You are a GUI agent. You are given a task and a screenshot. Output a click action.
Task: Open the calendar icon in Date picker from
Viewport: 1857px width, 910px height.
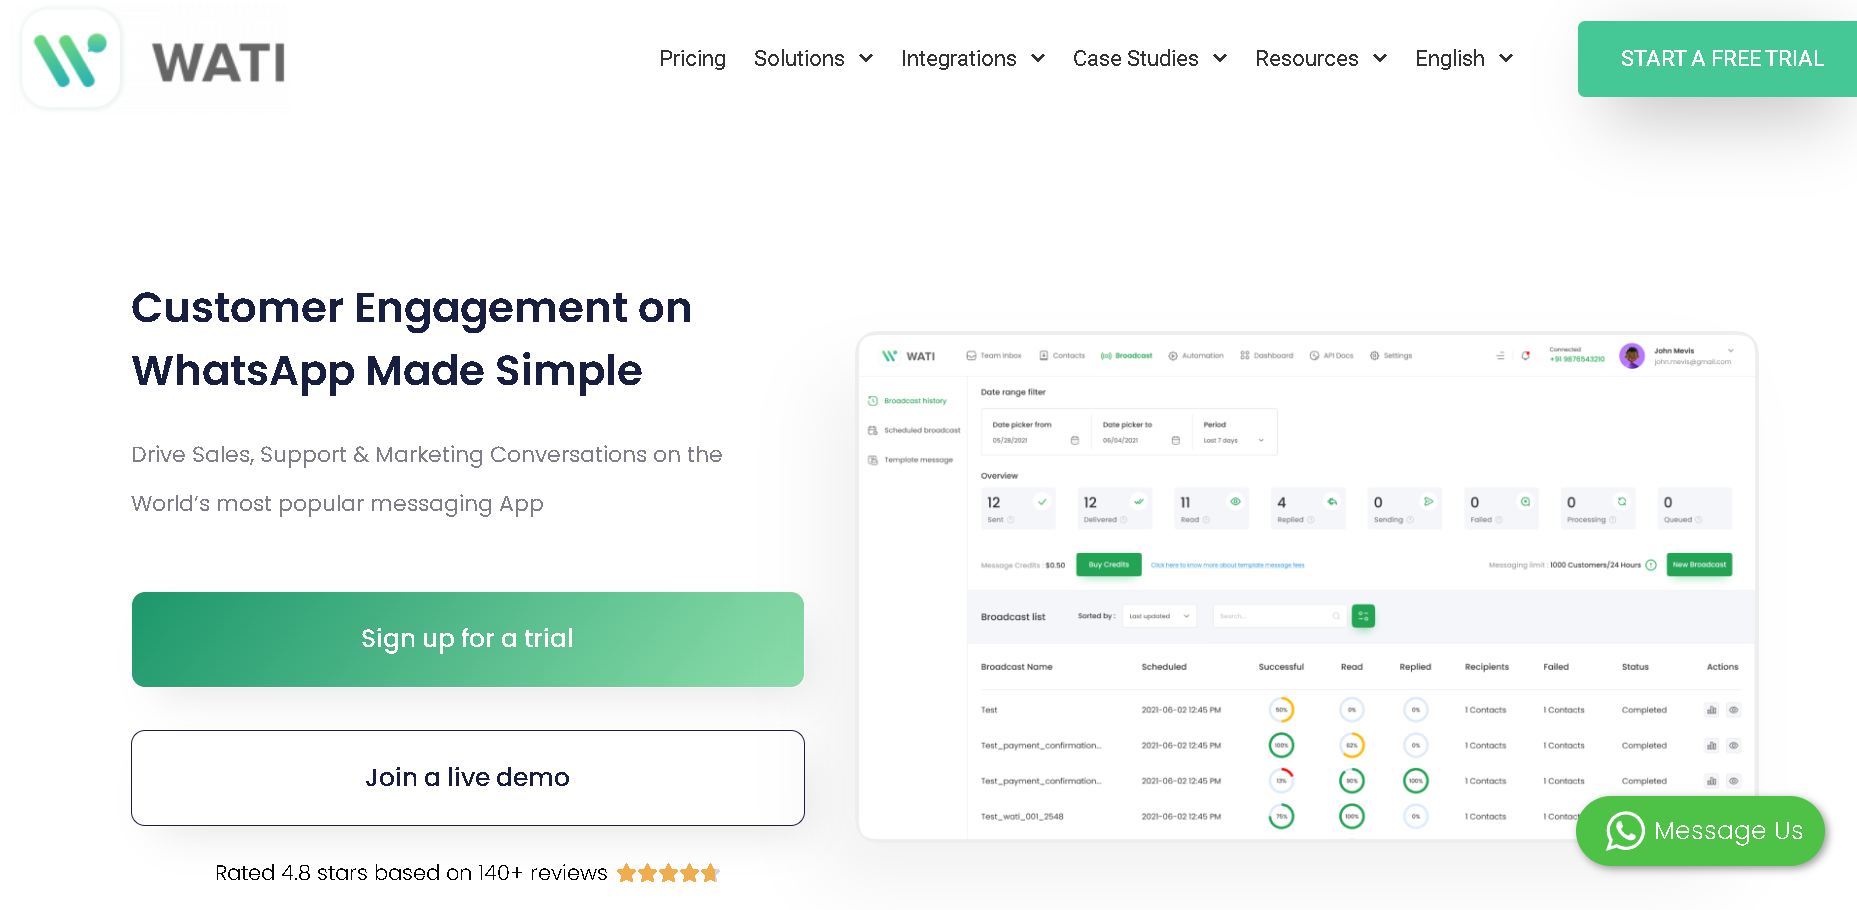click(1074, 440)
